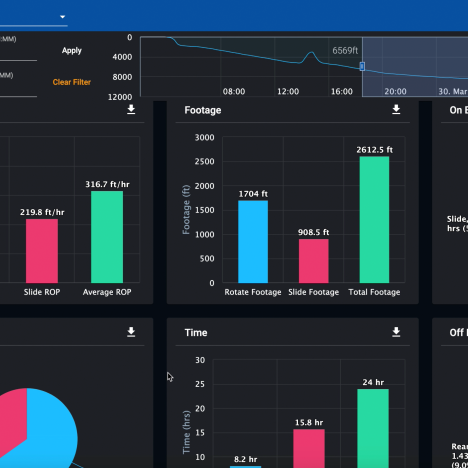Select the Average ROP axis label
468x468 pixels.
coord(107,292)
